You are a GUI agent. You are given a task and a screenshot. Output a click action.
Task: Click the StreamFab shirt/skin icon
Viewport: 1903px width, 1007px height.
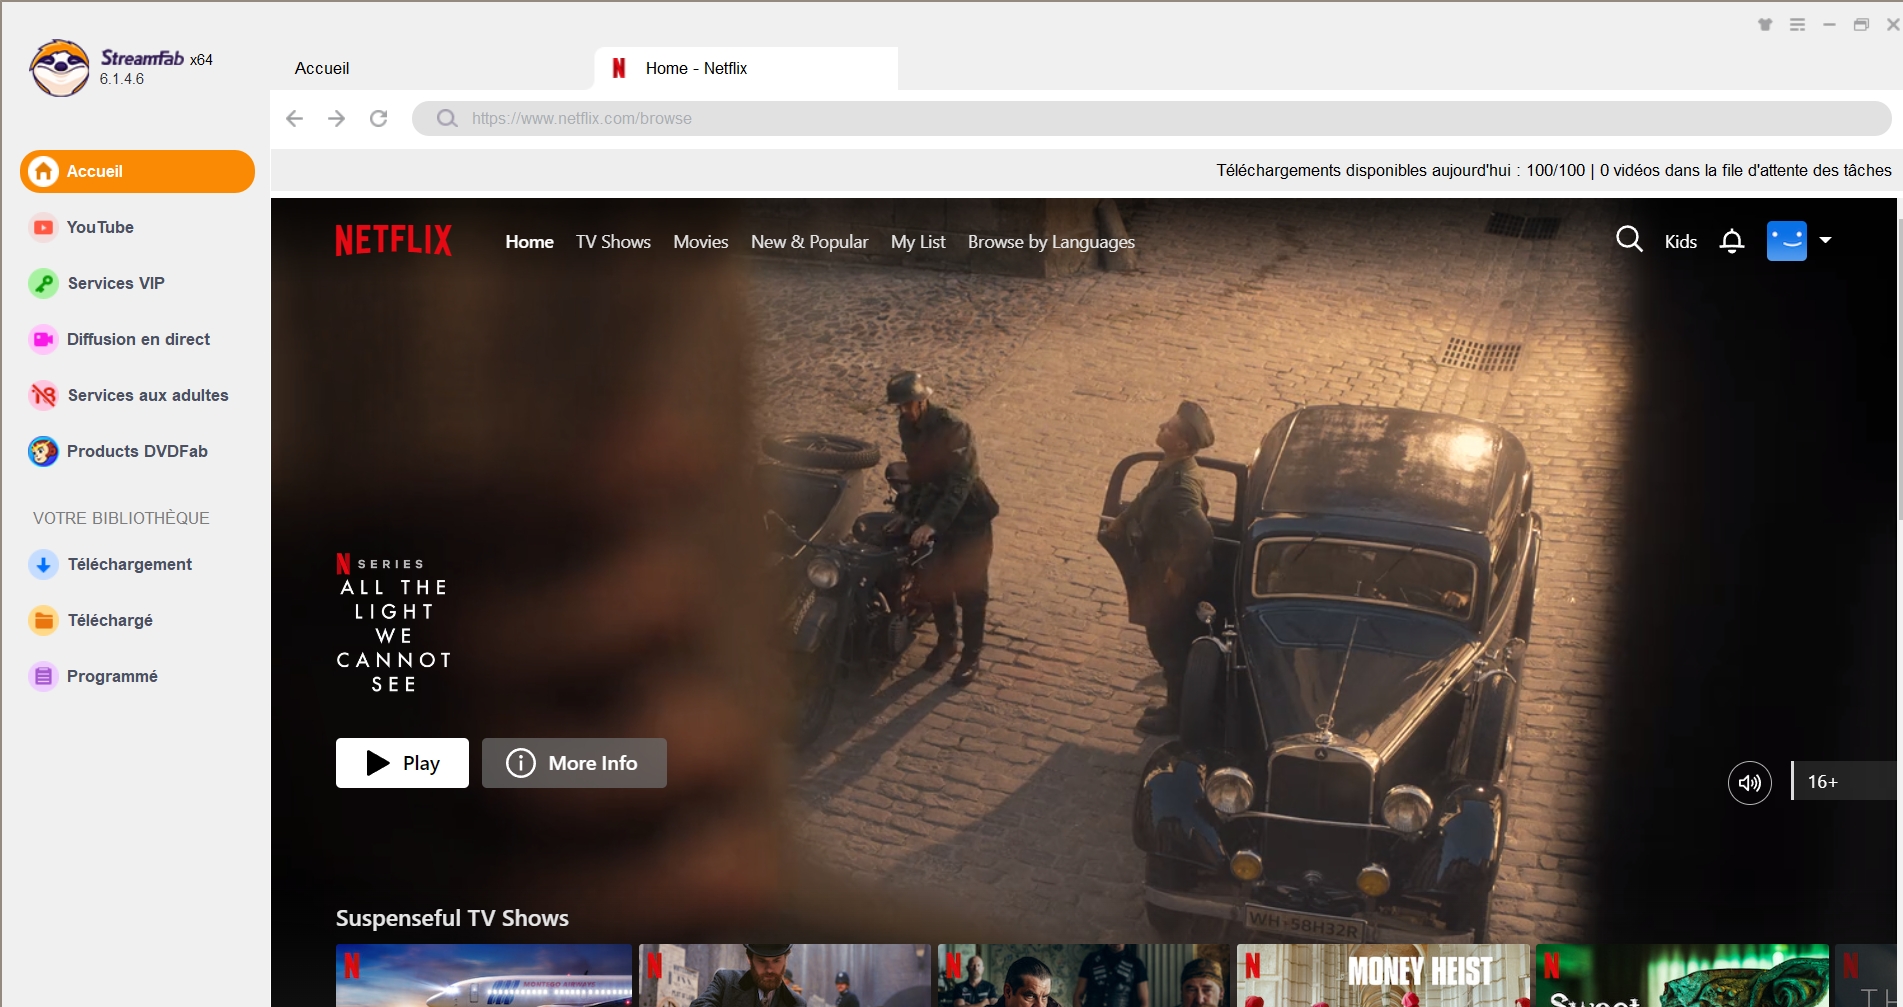pyautogui.click(x=1765, y=25)
